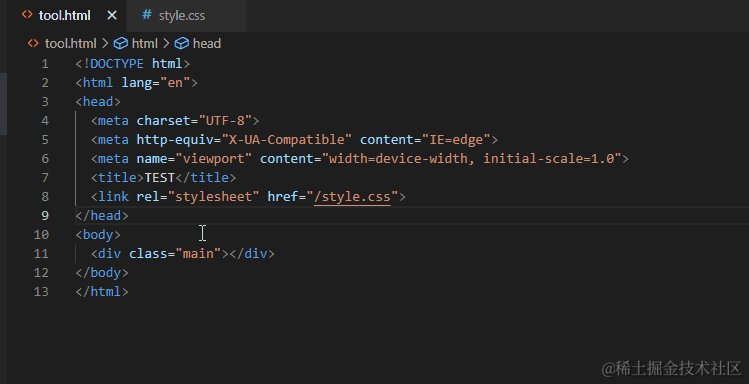This screenshot has width=749, height=384.
Task: Select line number 3 in gutter
Action: (45, 102)
